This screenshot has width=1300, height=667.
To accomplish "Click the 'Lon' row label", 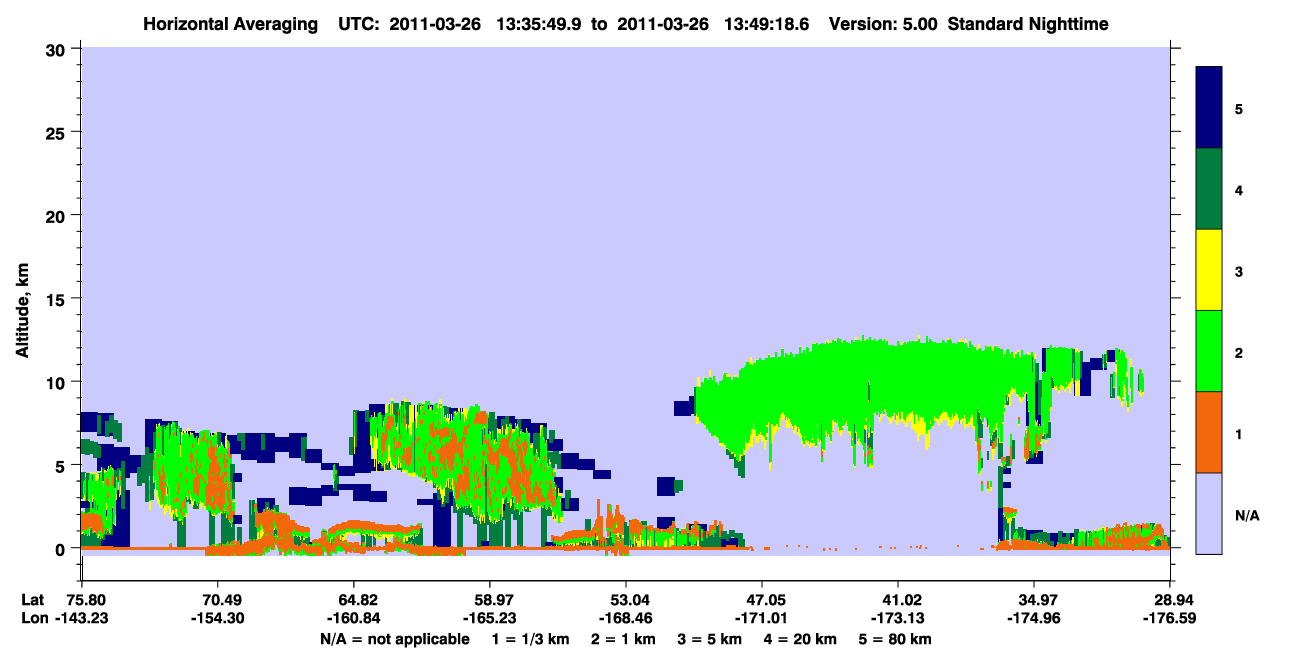I will coord(33,618).
